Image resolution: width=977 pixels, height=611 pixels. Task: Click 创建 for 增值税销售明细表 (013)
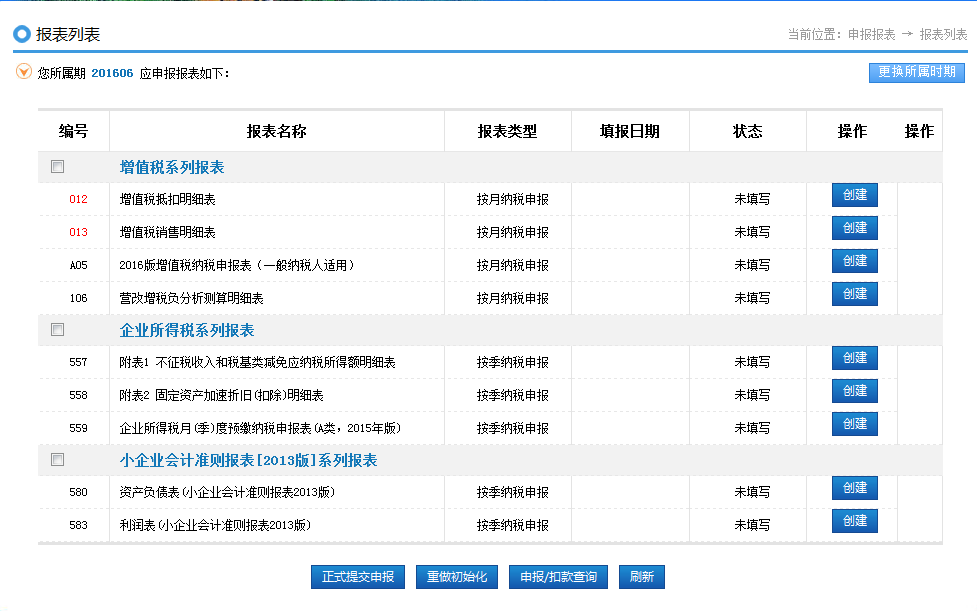tap(855, 228)
